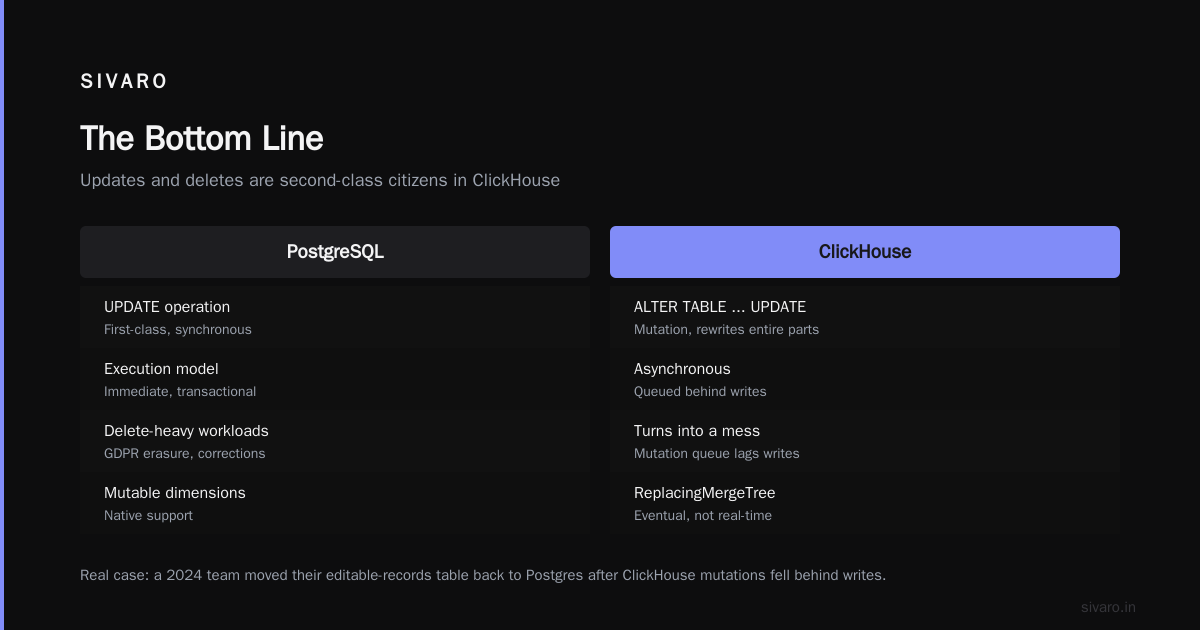Image resolution: width=1200 pixels, height=630 pixels.
Task: Click 'Mutation queue lags writes' description
Action: coord(717,453)
